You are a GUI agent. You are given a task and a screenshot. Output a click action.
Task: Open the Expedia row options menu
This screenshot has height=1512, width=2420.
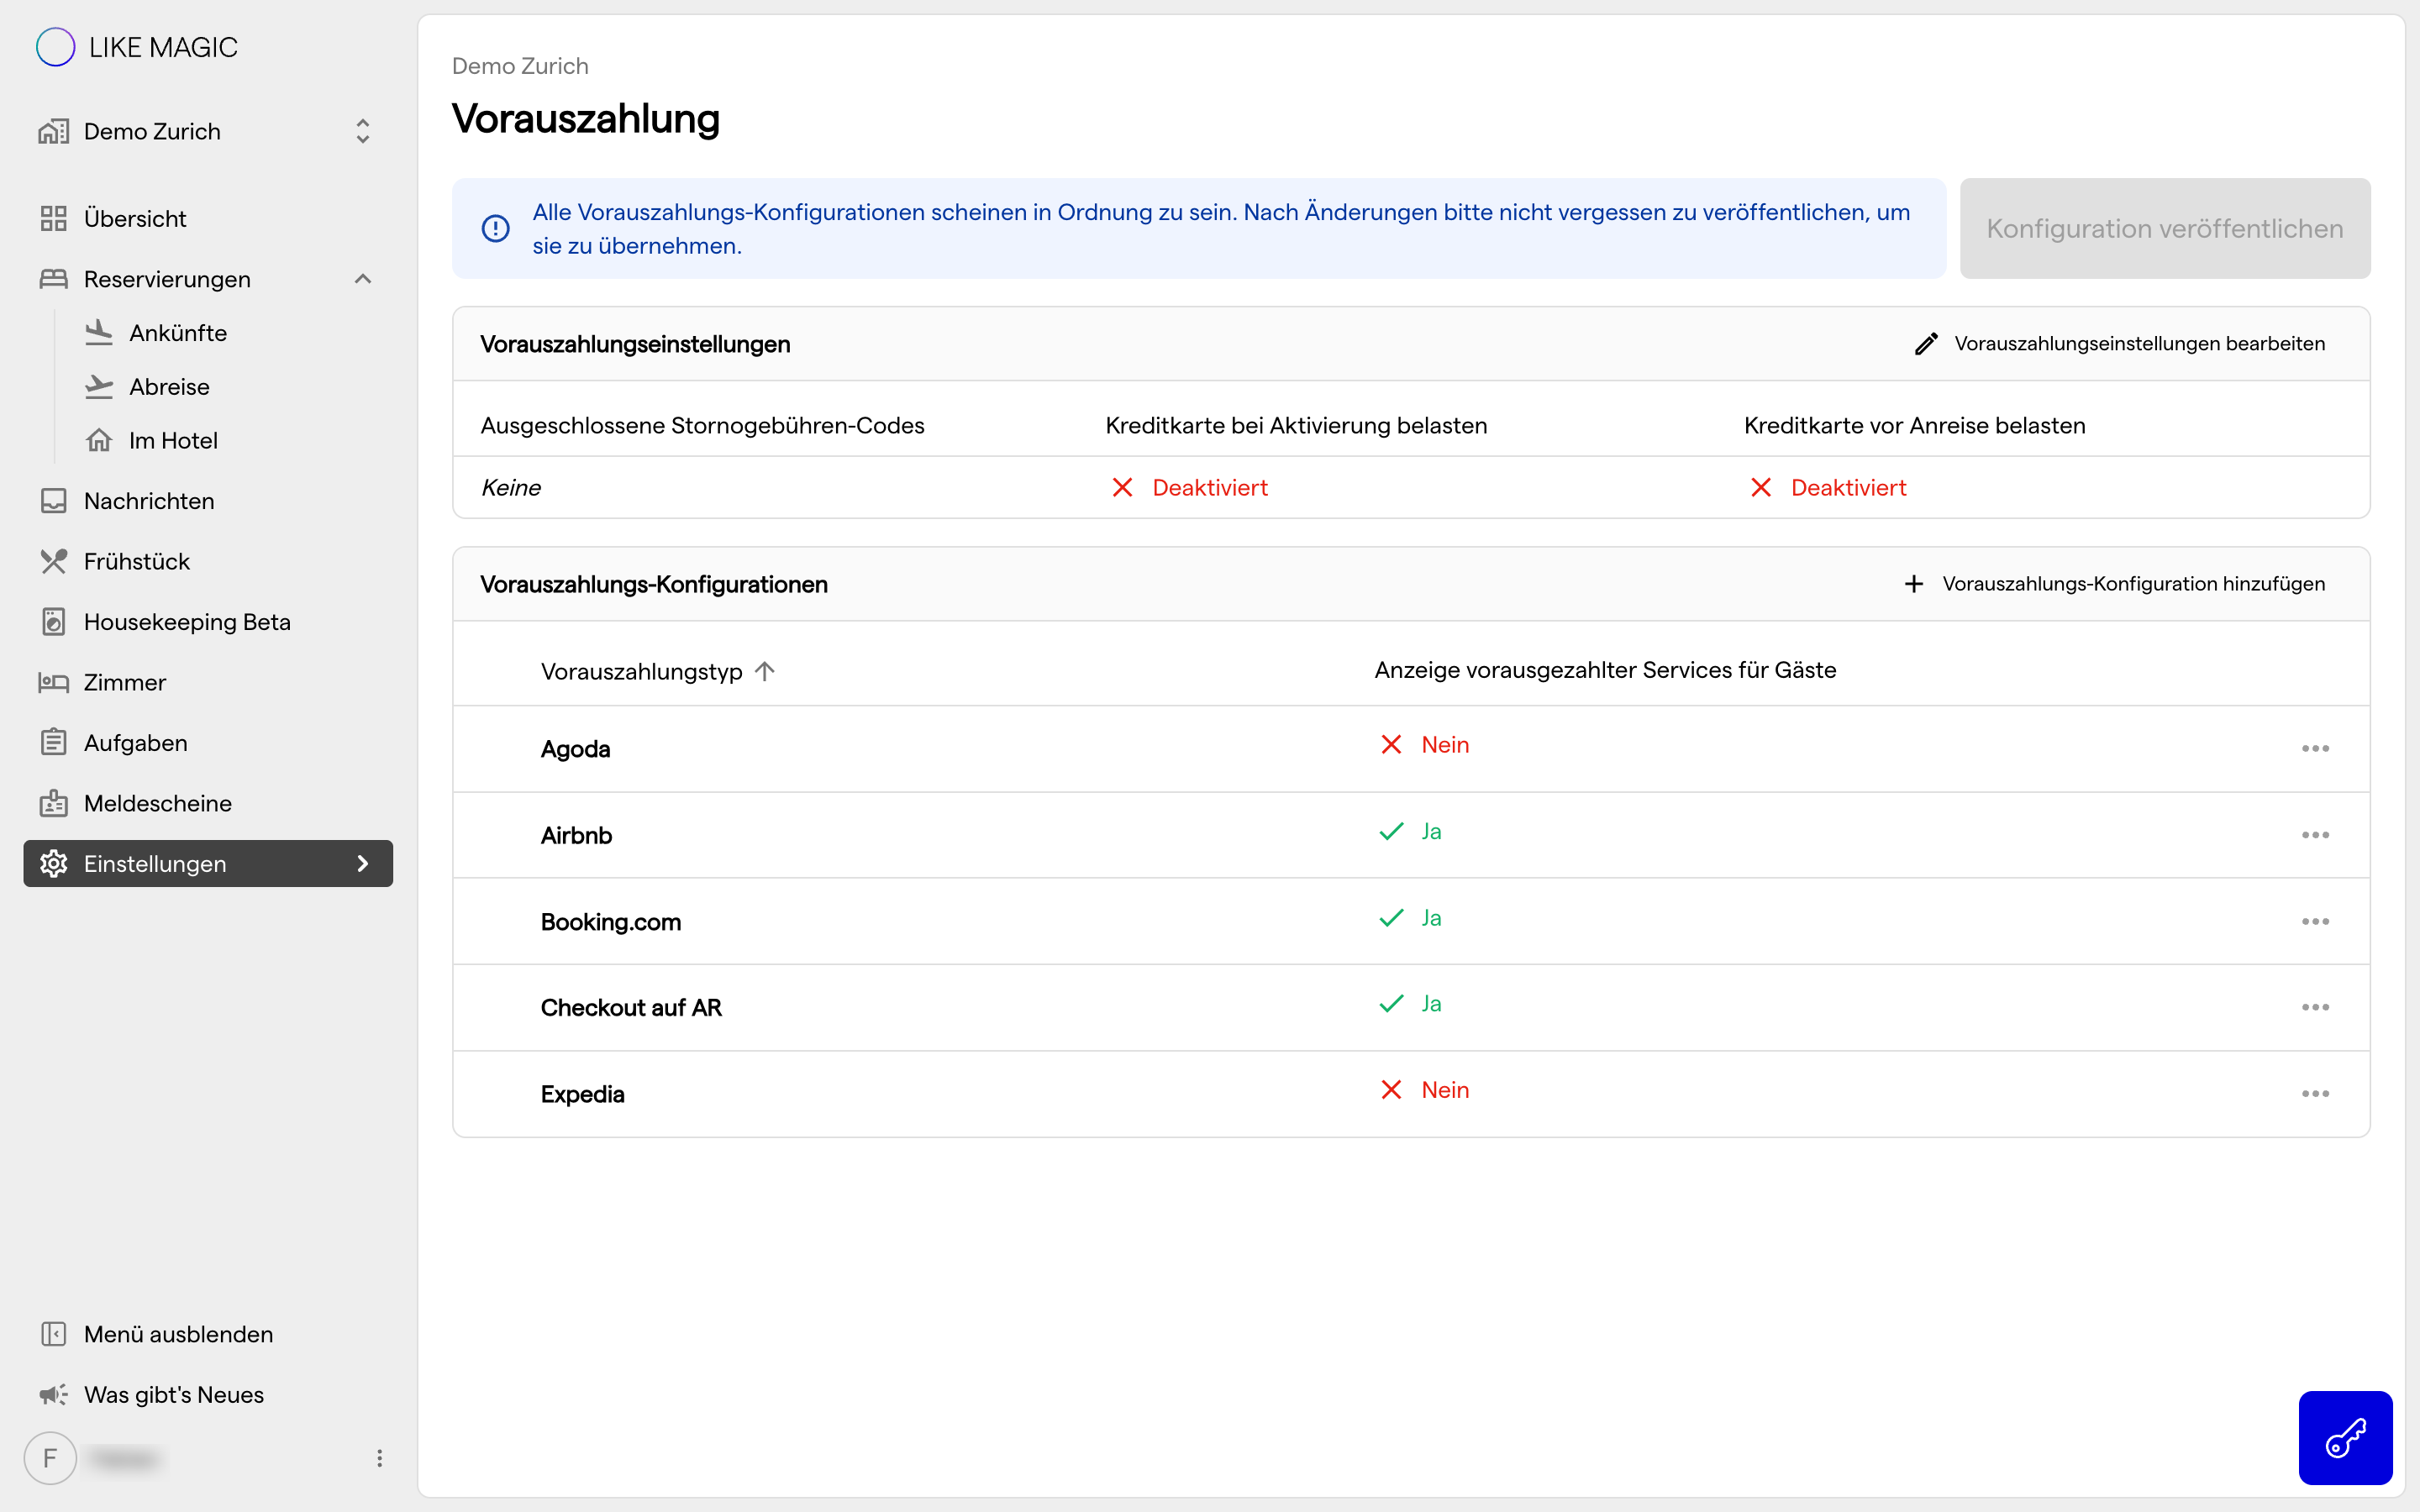[x=2315, y=1094]
